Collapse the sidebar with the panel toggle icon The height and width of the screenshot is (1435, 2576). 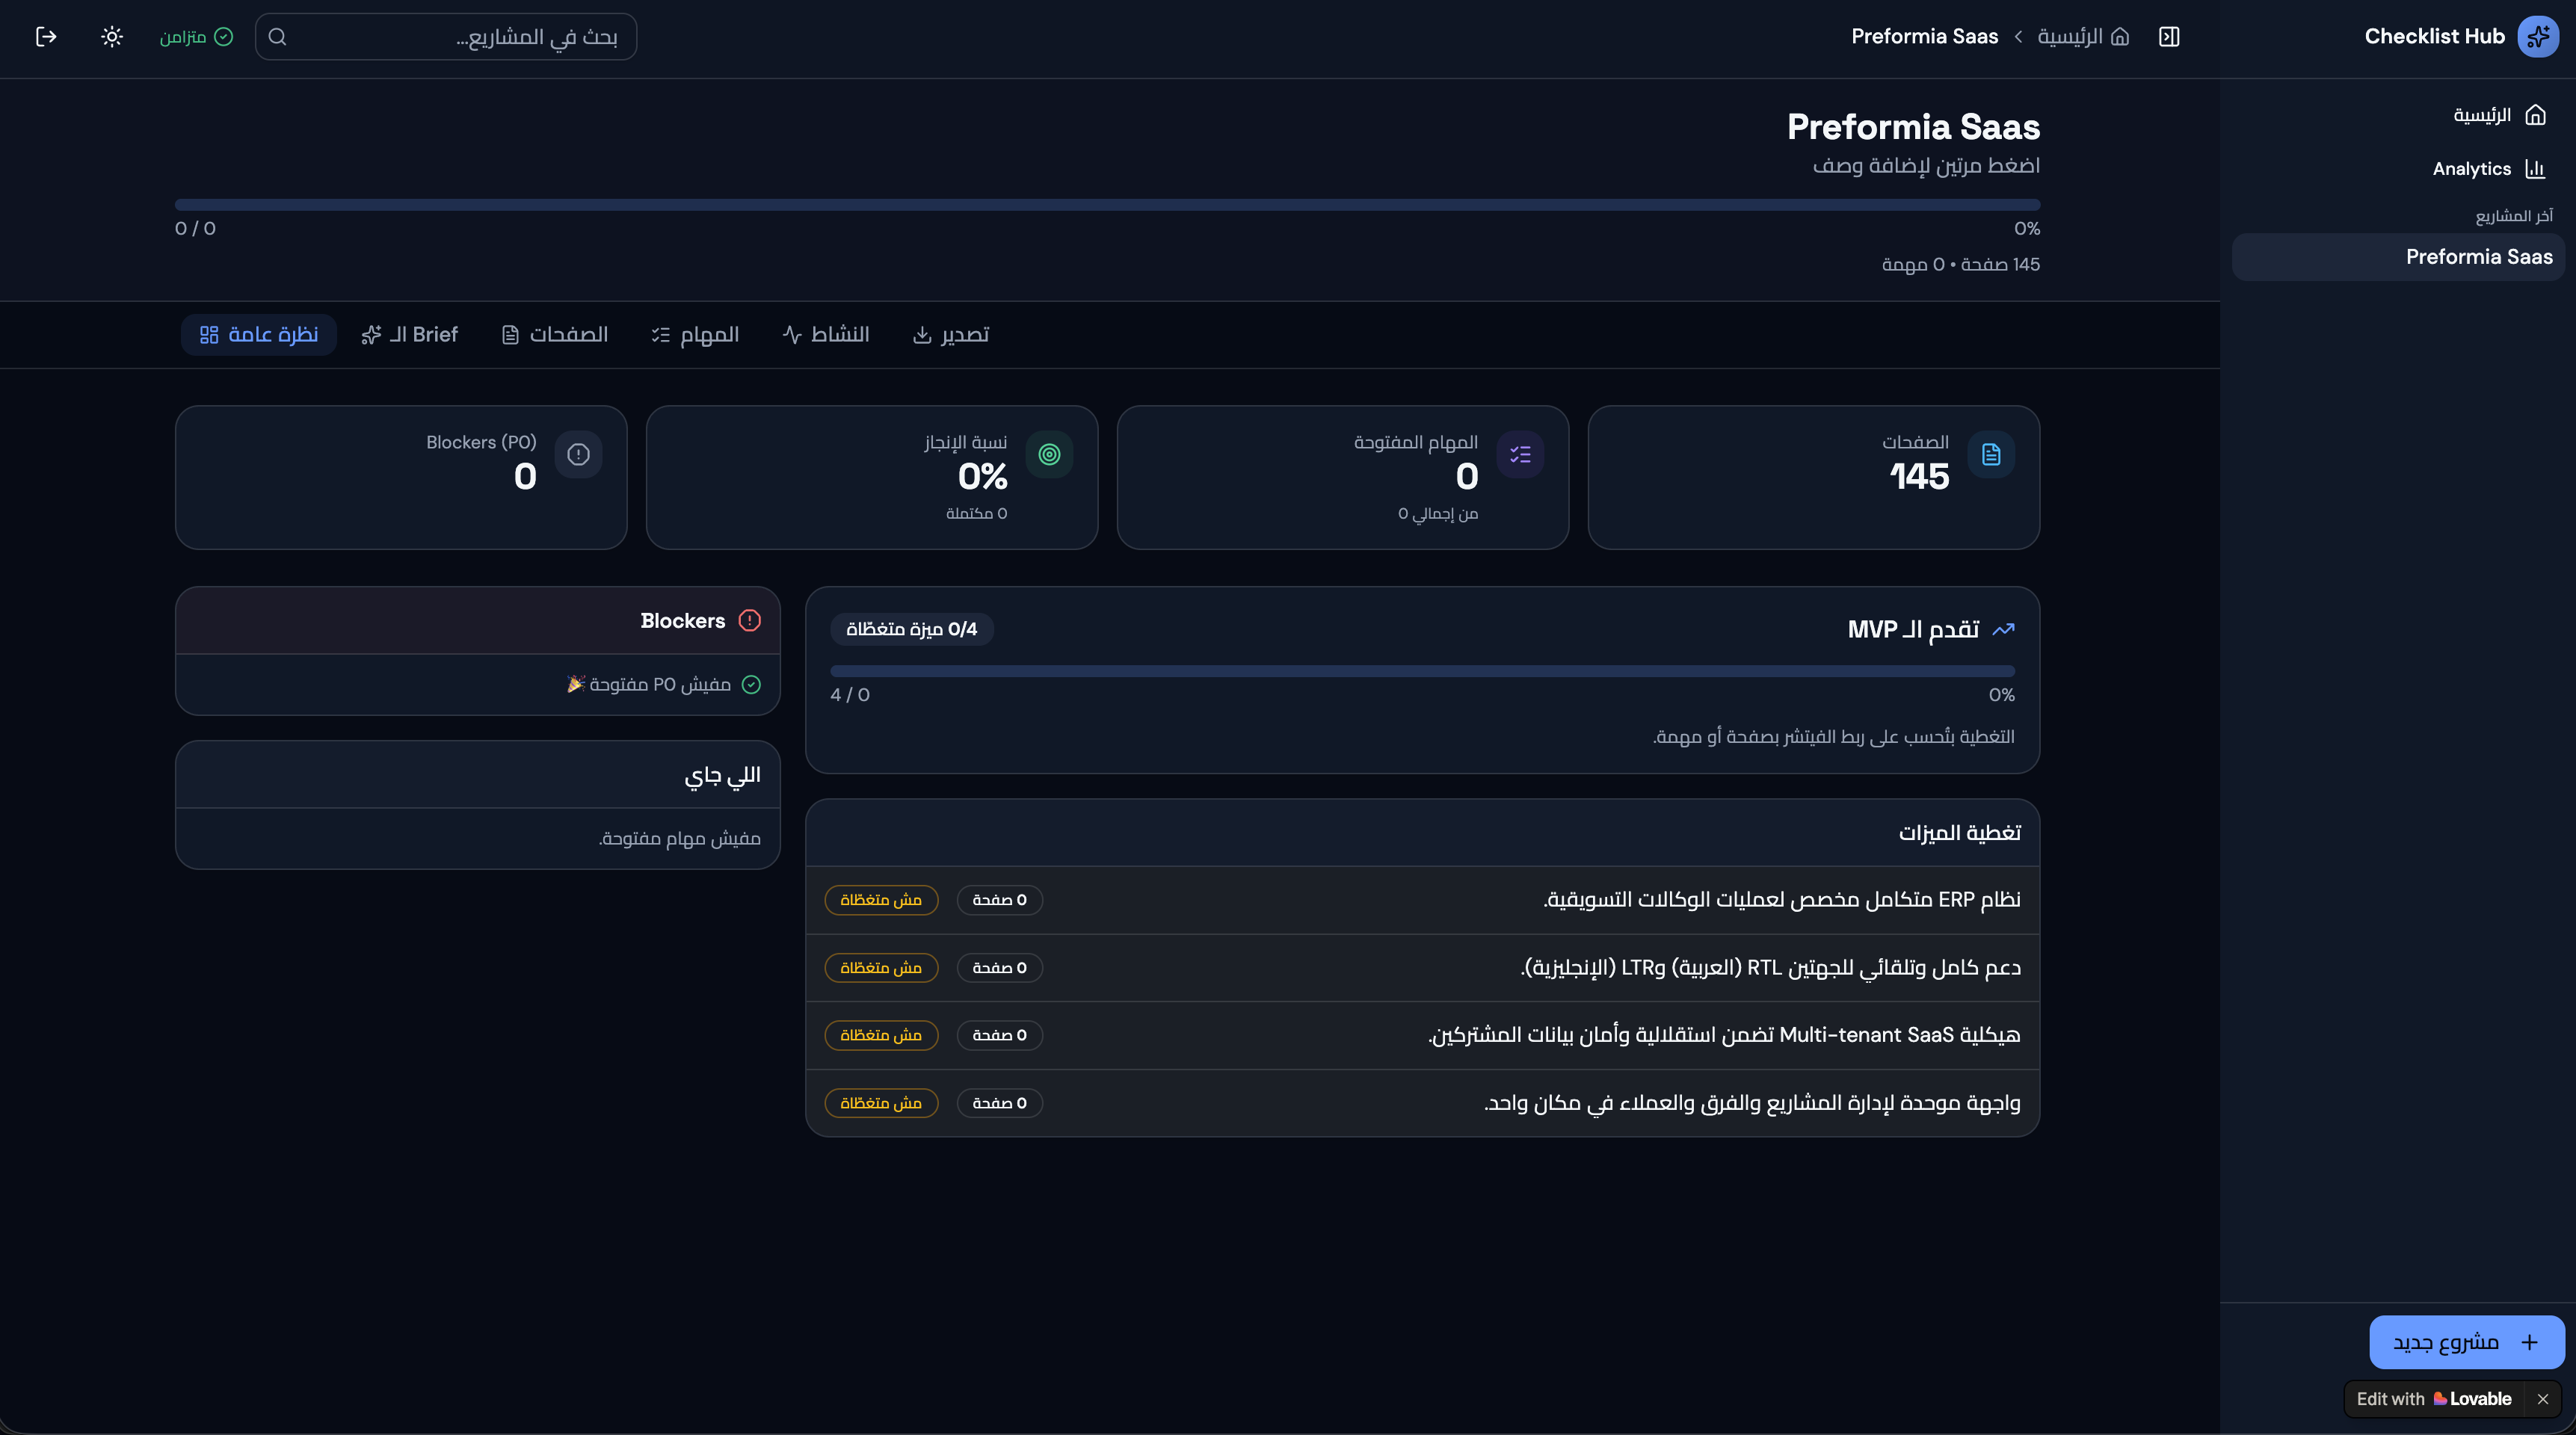click(x=2169, y=37)
